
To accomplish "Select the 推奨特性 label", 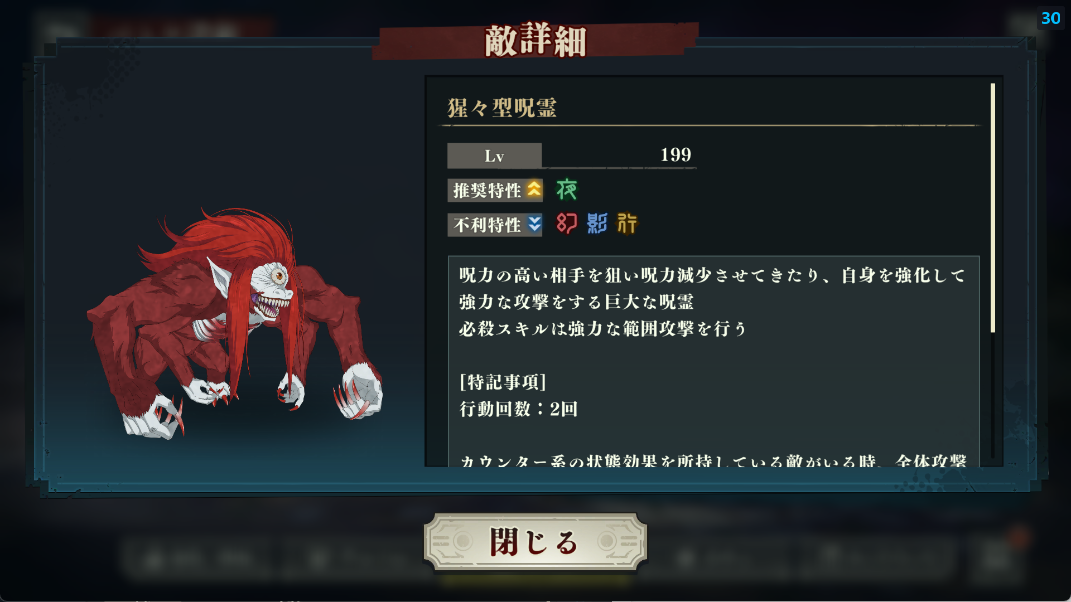I will pyautogui.click(x=486, y=190).
